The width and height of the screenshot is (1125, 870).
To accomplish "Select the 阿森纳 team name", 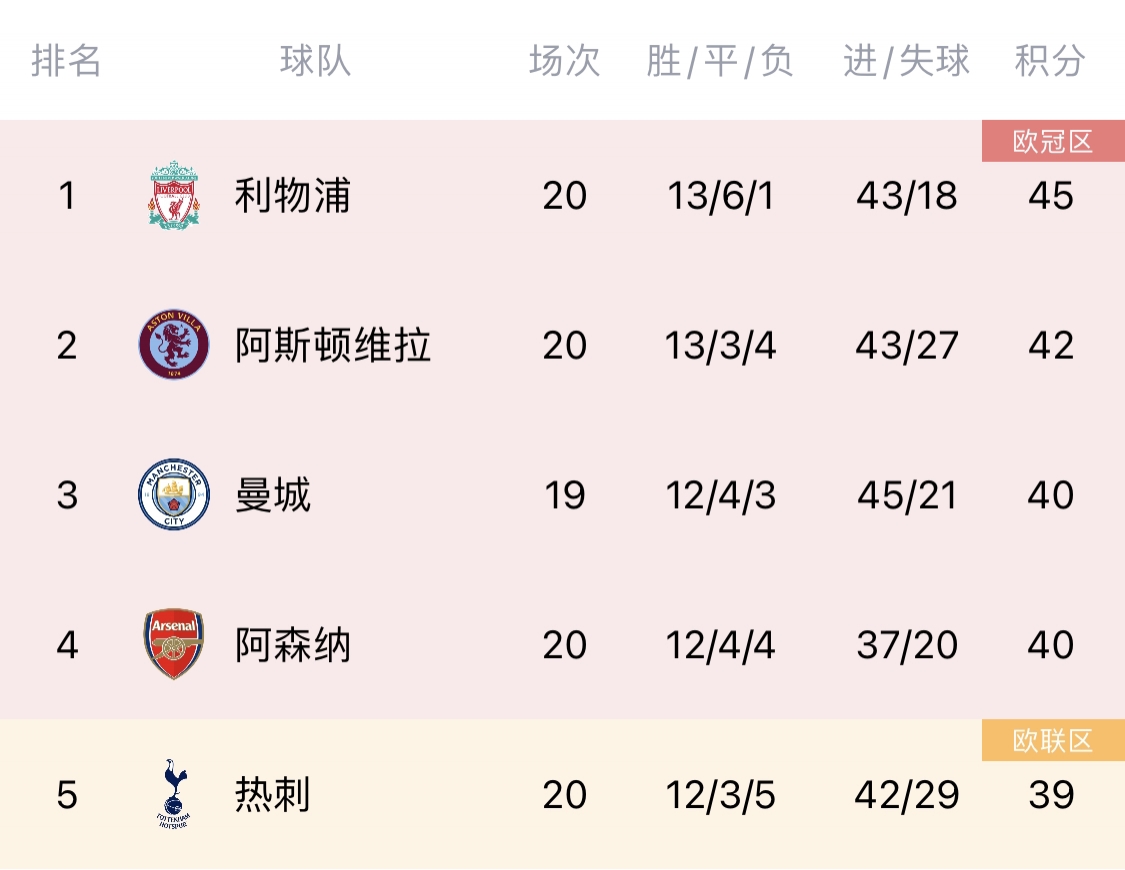I will [293, 644].
